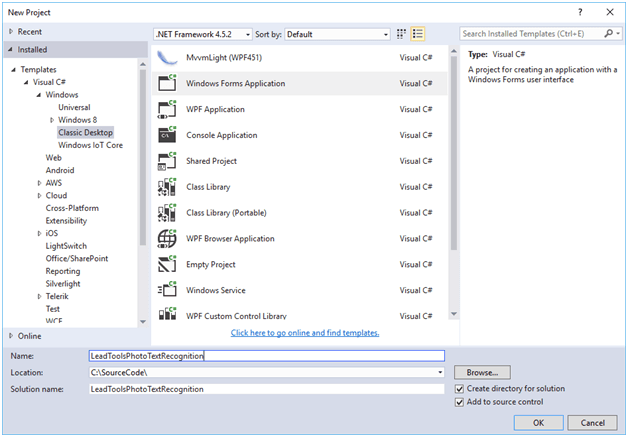Switch to medium icons list view
Screen dimensions: 628x437
418,34
